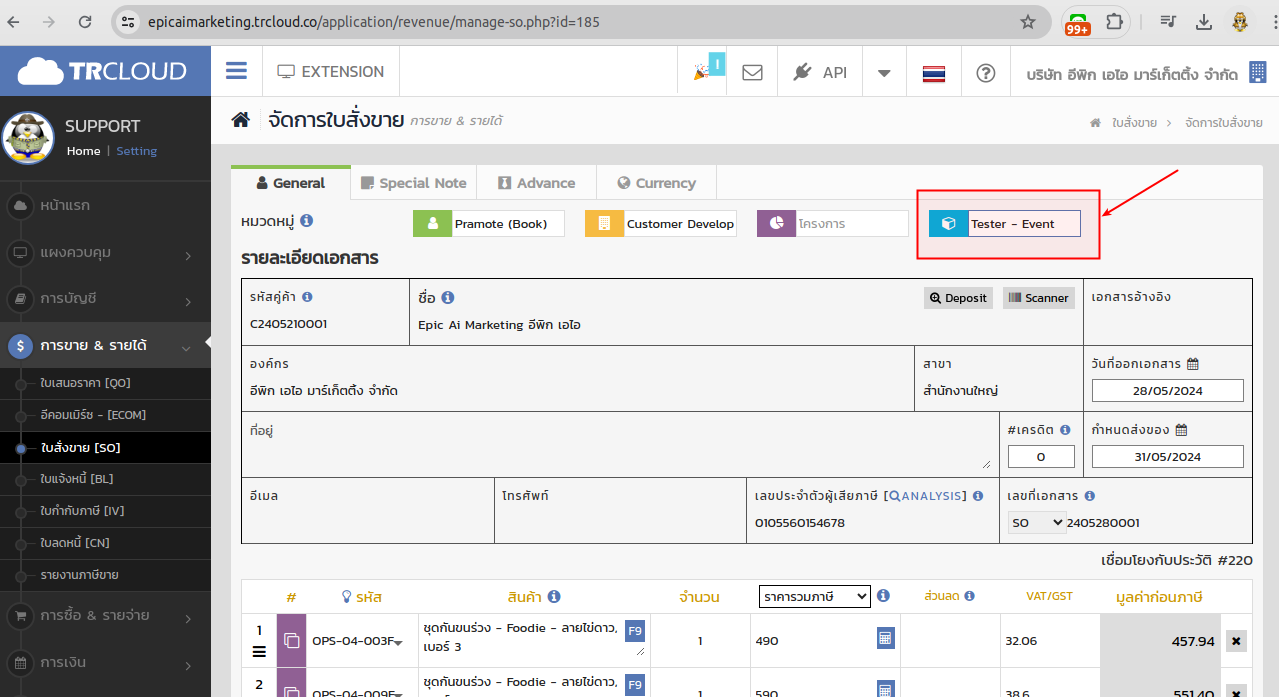The image size is (1279, 697).
Task: Open the mail envelope icon
Action: [x=752, y=73]
